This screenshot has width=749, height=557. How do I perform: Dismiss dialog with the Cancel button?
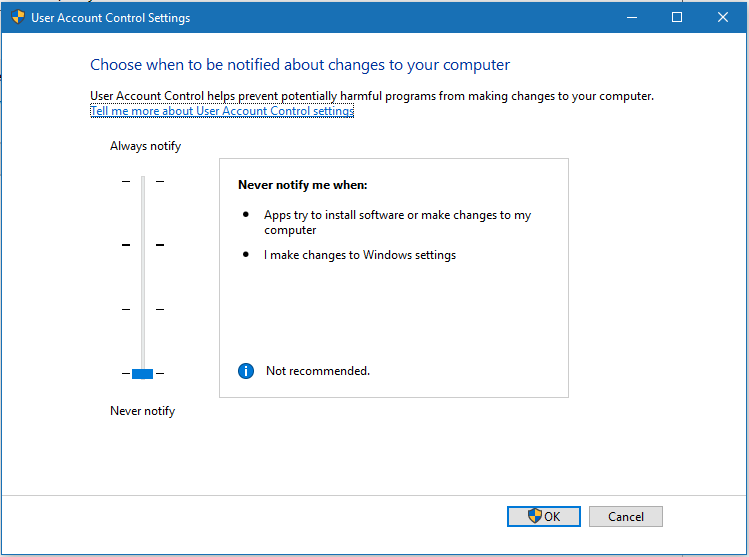[x=626, y=516]
